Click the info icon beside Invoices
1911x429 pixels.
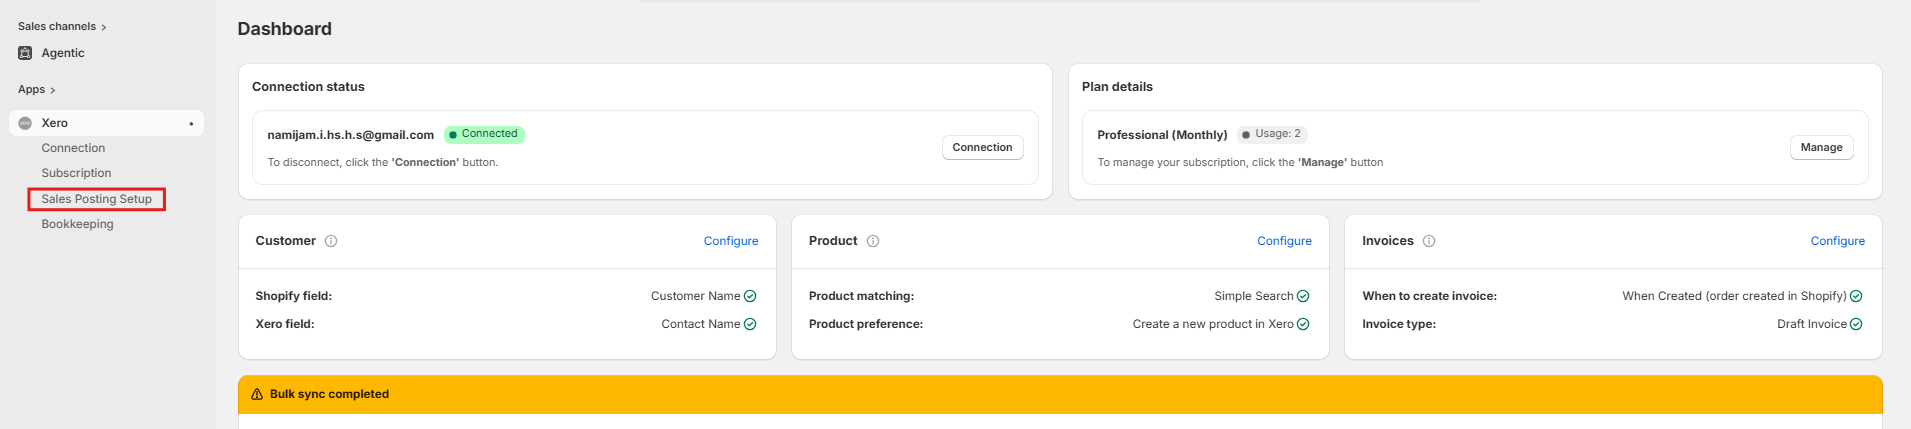(x=1429, y=241)
